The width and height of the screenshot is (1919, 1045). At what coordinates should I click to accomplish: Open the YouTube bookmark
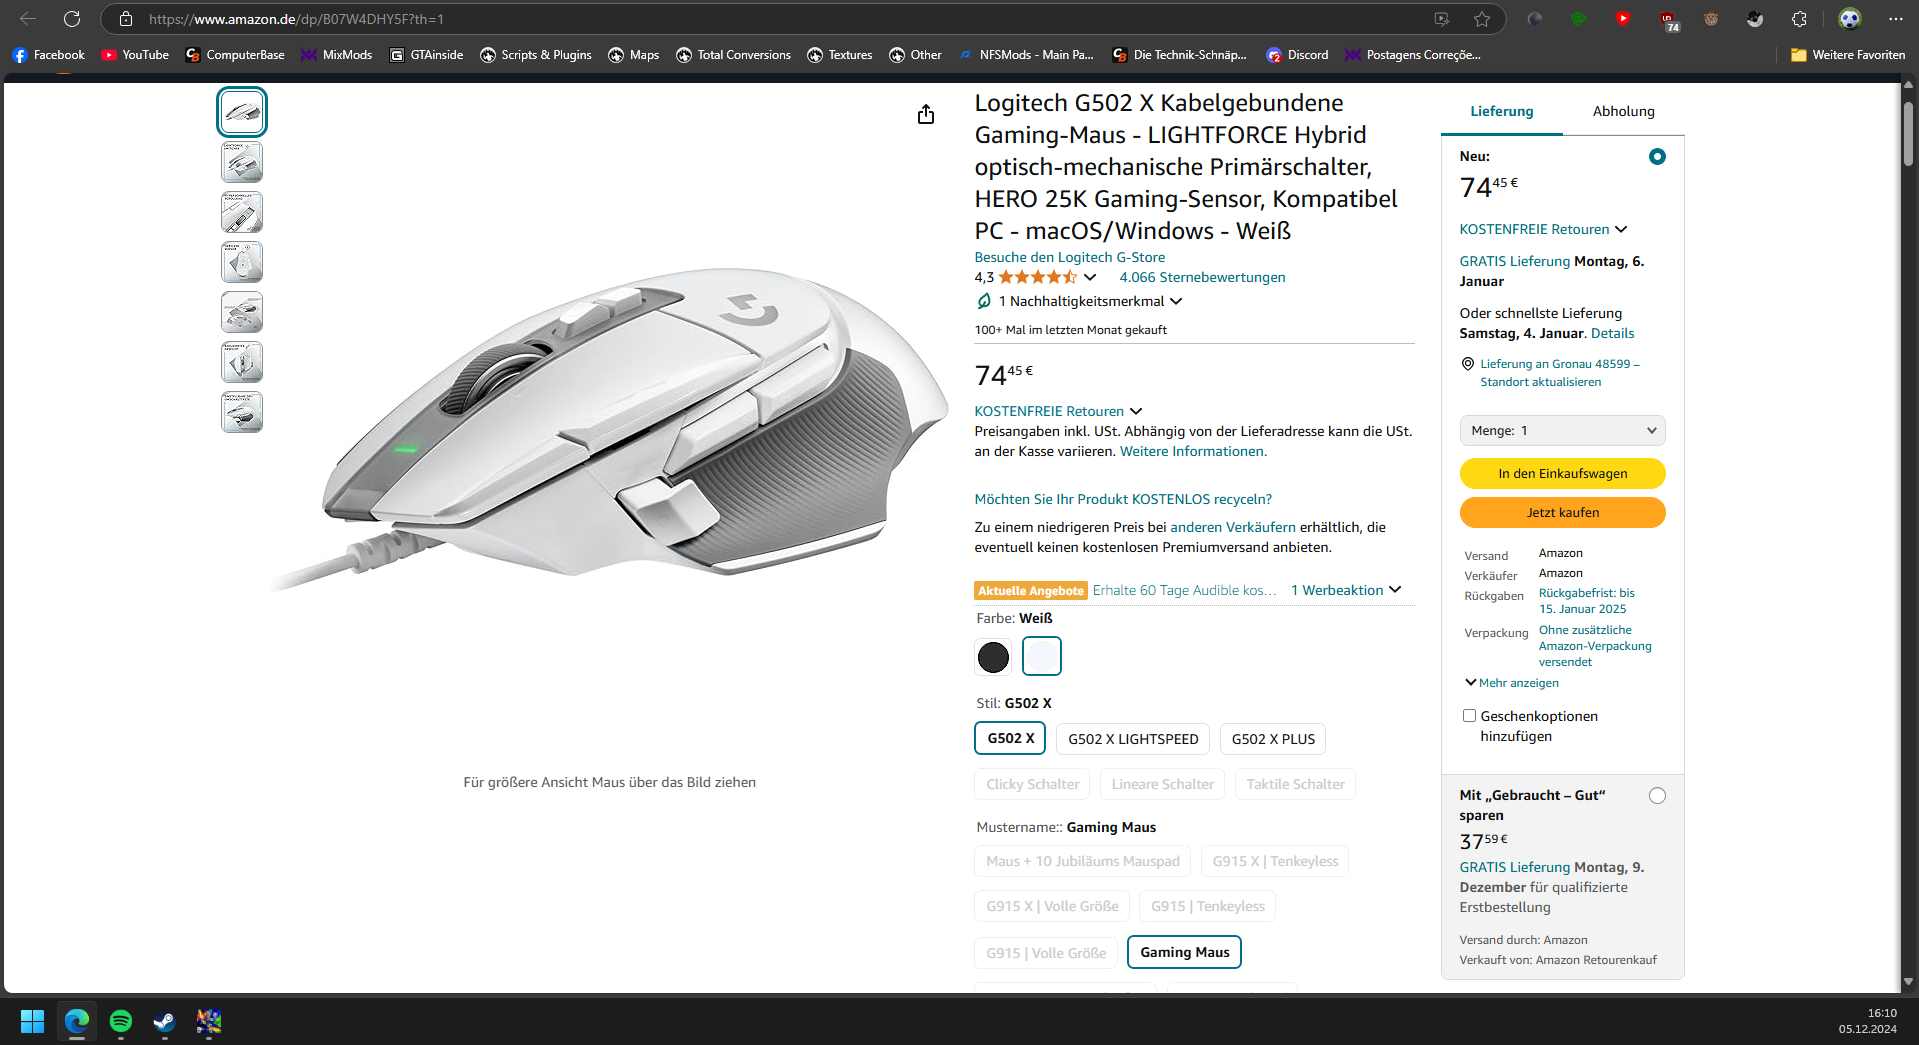[x=135, y=55]
